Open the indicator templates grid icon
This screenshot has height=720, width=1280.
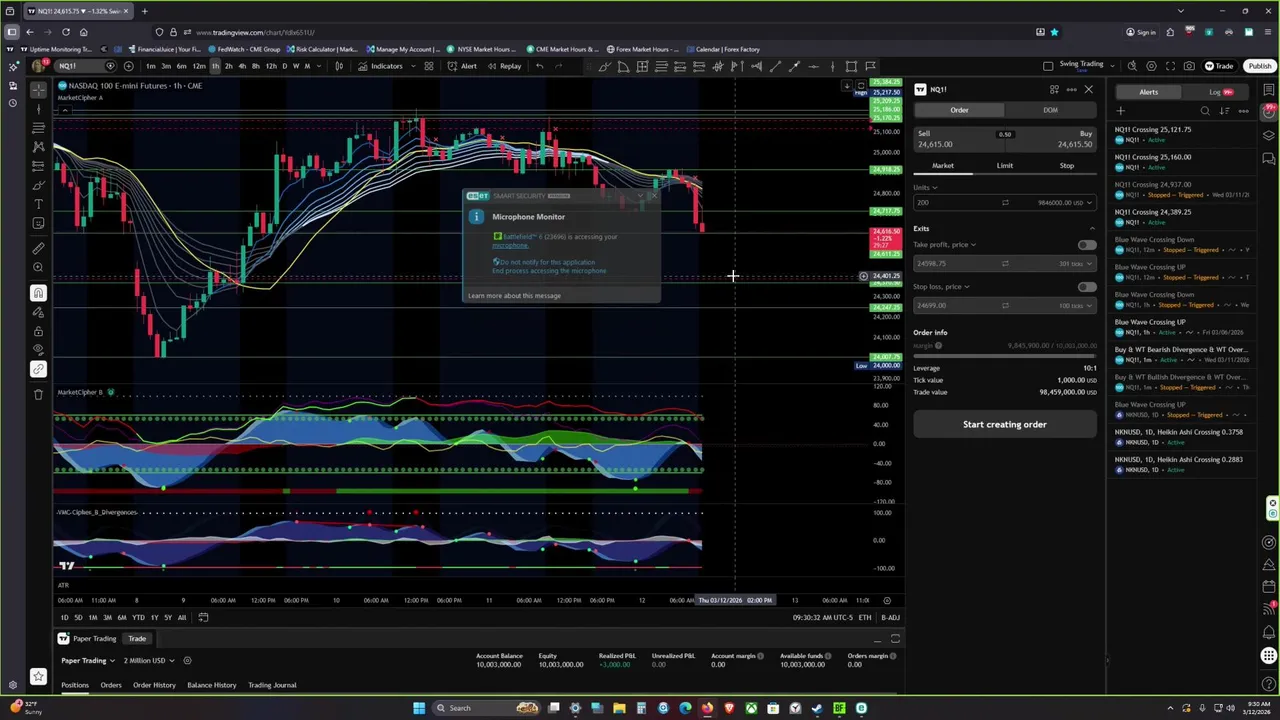[x=428, y=66]
